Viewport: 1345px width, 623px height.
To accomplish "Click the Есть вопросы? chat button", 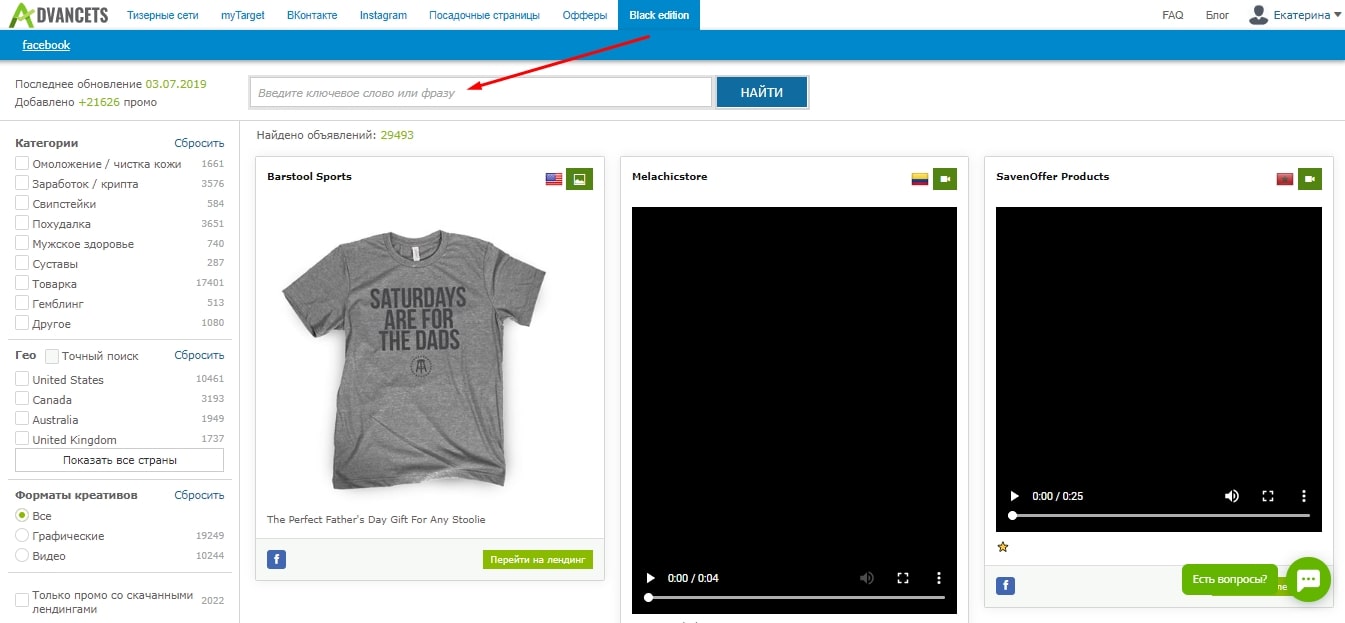I will click(1229, 579).
